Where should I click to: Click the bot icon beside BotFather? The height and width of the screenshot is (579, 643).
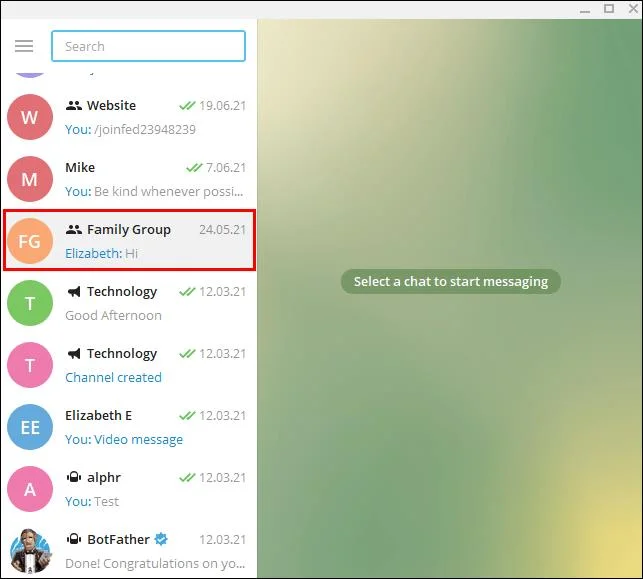point(74,539)
